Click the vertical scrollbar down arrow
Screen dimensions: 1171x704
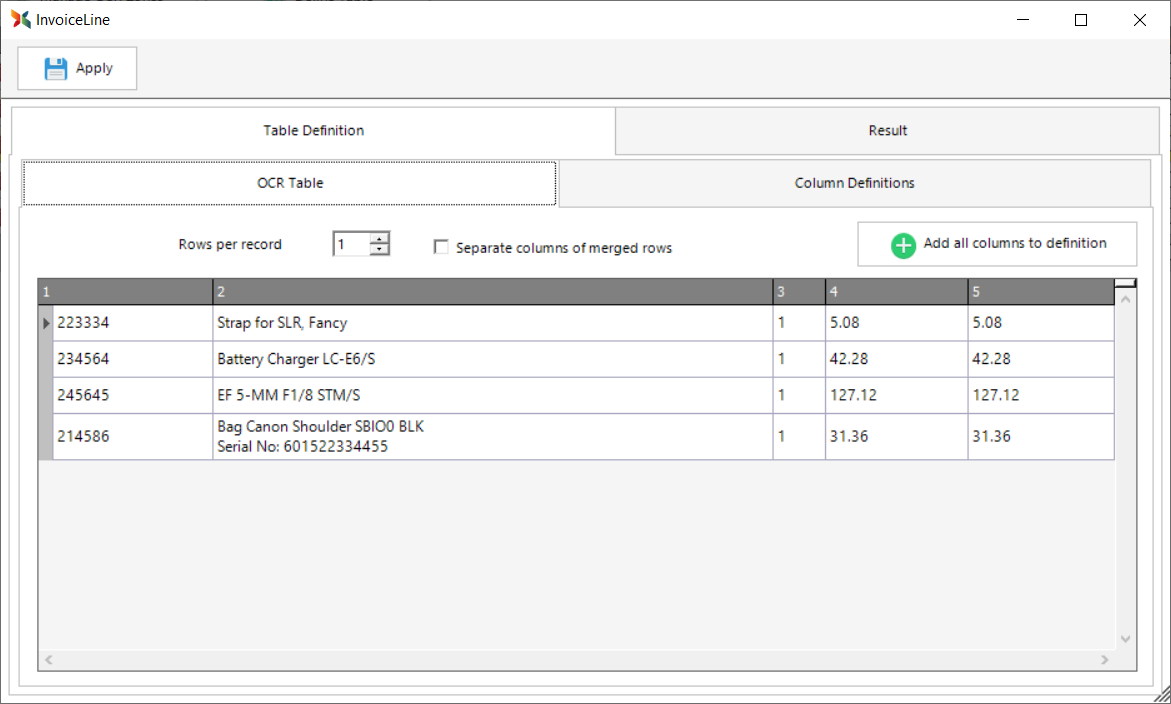coord(1125,638)
